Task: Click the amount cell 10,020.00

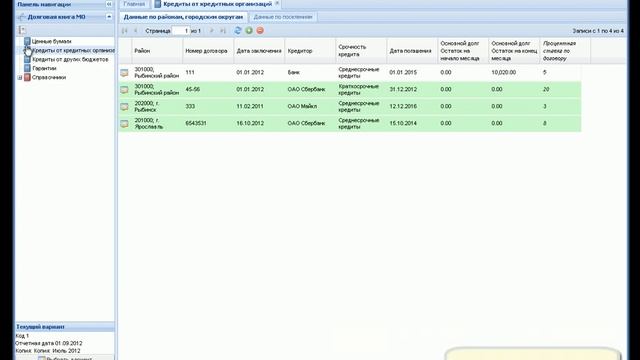Action: tap(504, 72)
